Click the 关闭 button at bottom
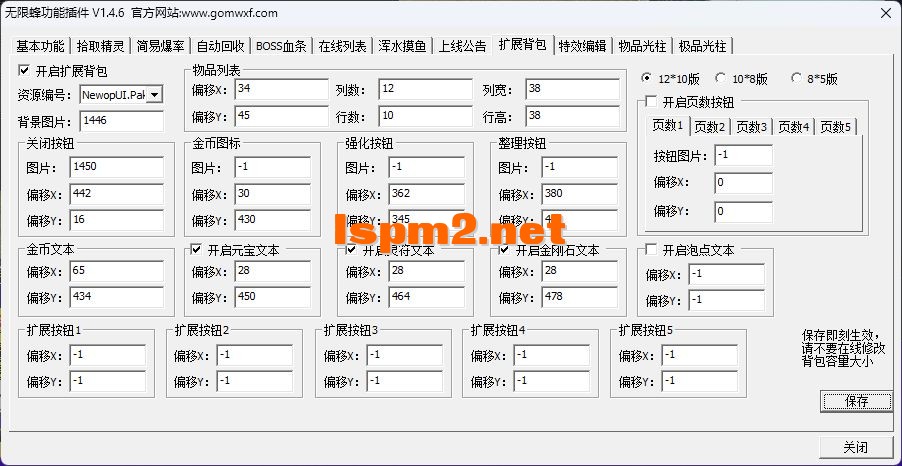This screenshot has height=466, width=902. click(x=855, y=447)
